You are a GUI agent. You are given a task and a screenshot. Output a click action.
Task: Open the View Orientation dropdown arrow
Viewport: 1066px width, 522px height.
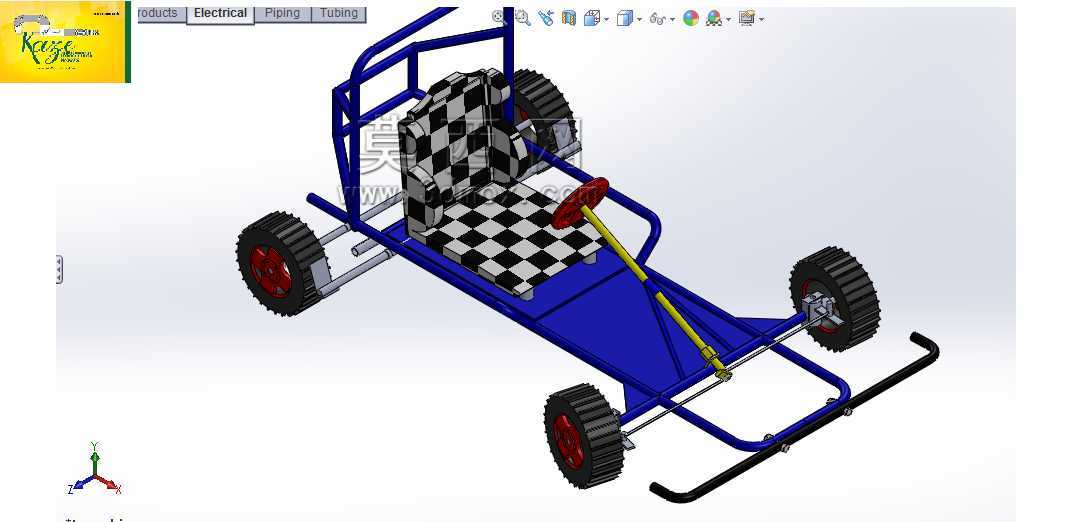point(606,20)
